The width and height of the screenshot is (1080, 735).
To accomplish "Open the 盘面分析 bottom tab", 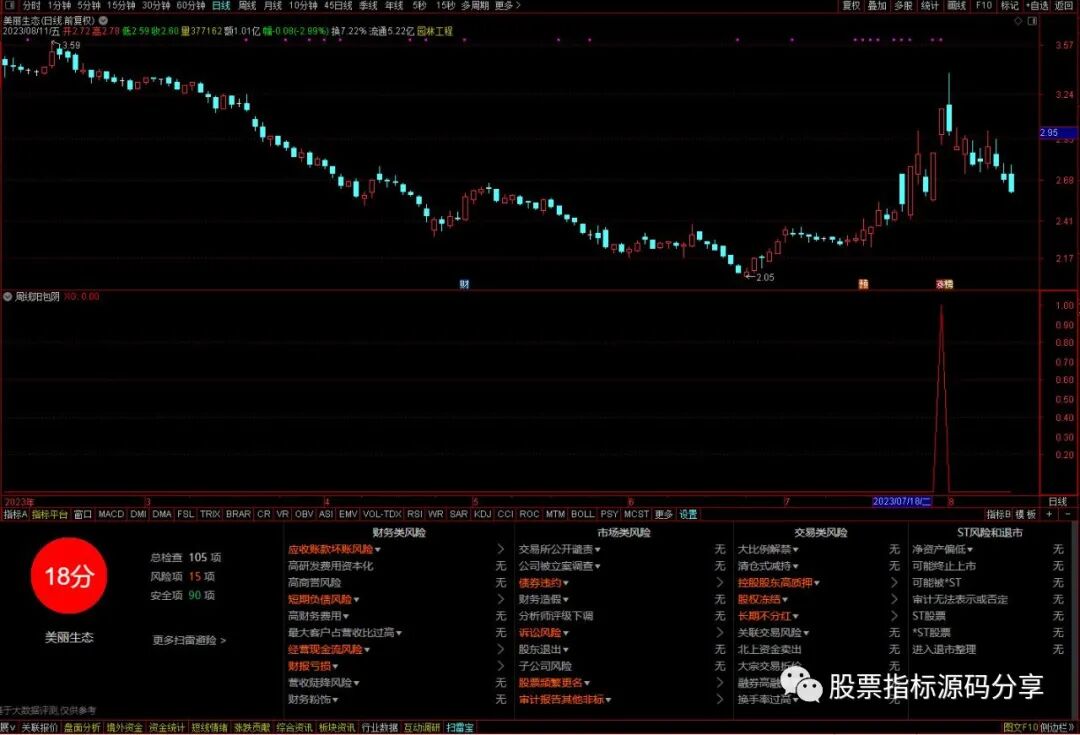I will click(x=82, y=727).
